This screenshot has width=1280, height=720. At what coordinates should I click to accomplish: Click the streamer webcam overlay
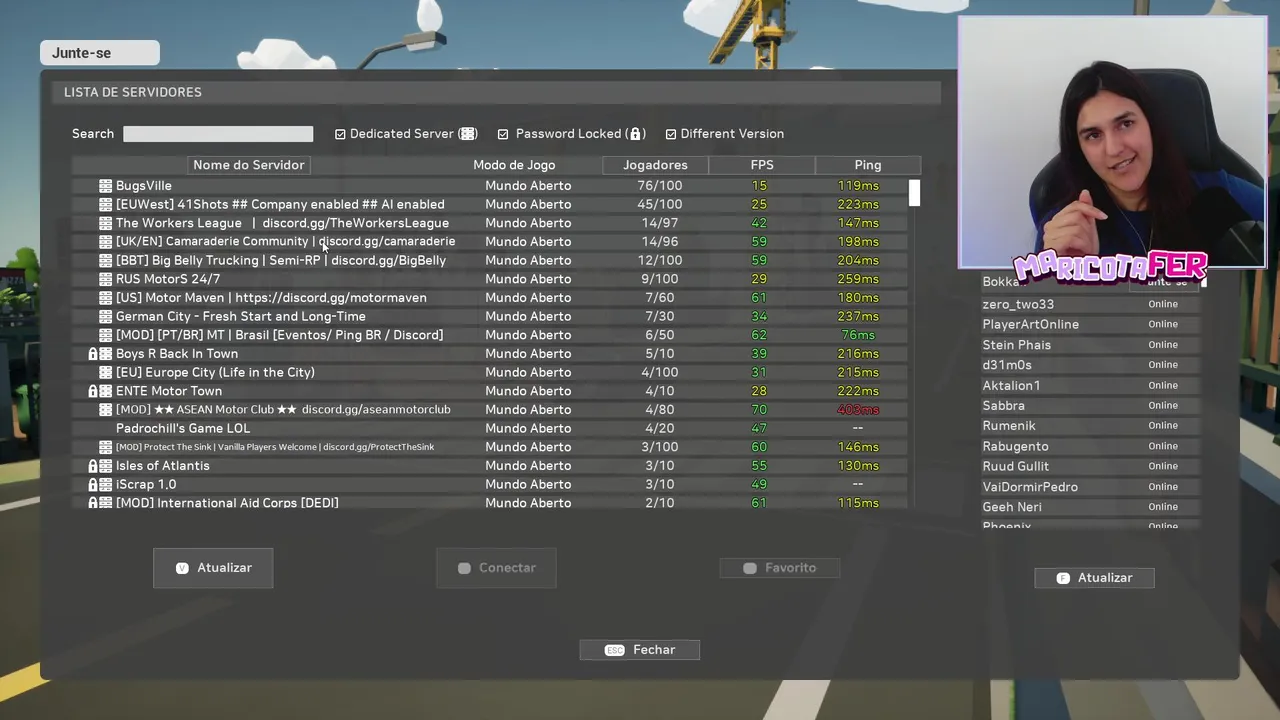click(1112, 142)
